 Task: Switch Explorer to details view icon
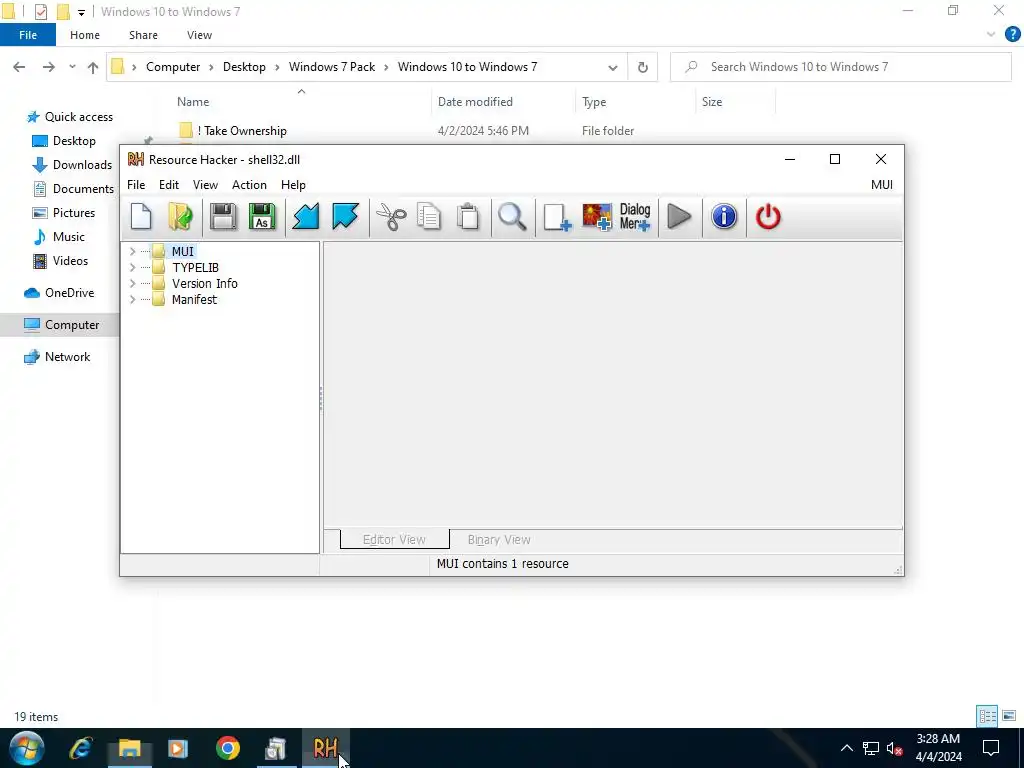[987, 716]
